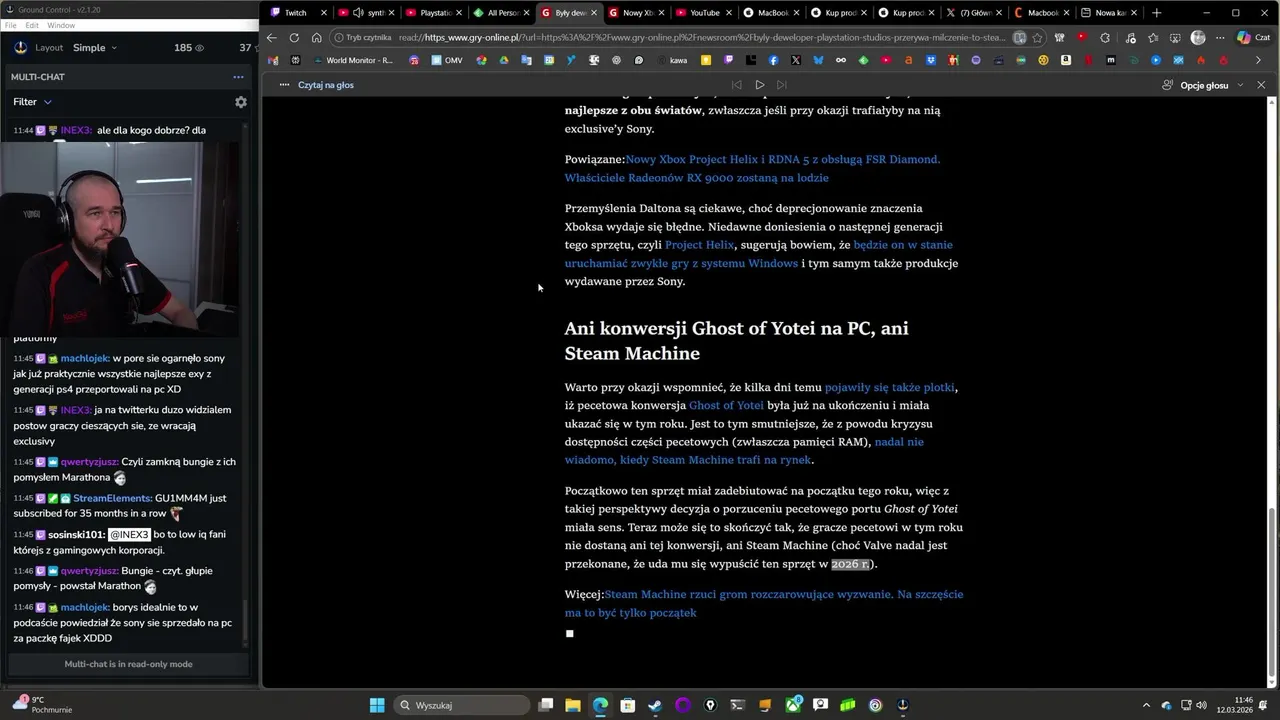
Task: Go back with the browser back arrow
Action: (x=271, y=38)
